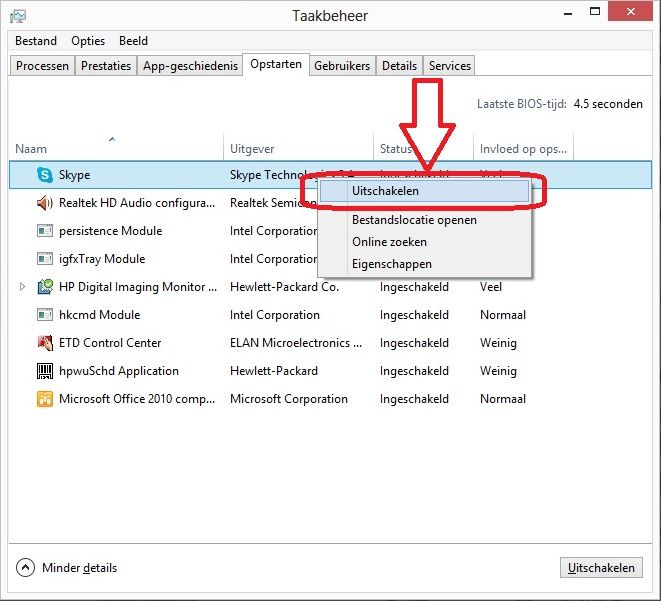Expand the HP Digital Imaging Monitor group

tap(22, 287)
